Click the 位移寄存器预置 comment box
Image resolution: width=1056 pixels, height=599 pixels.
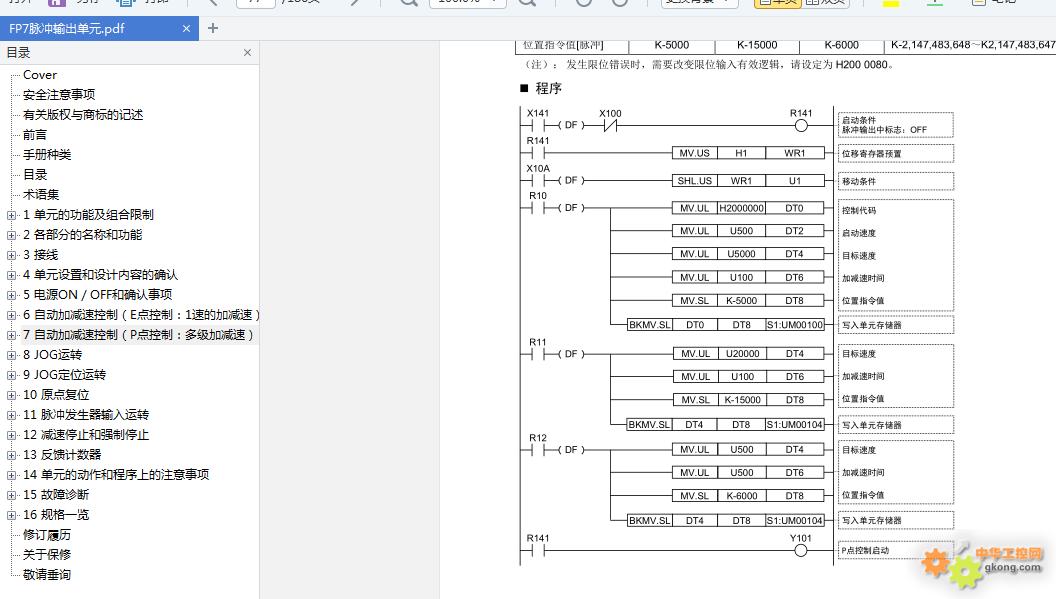[x=895, y=154]
